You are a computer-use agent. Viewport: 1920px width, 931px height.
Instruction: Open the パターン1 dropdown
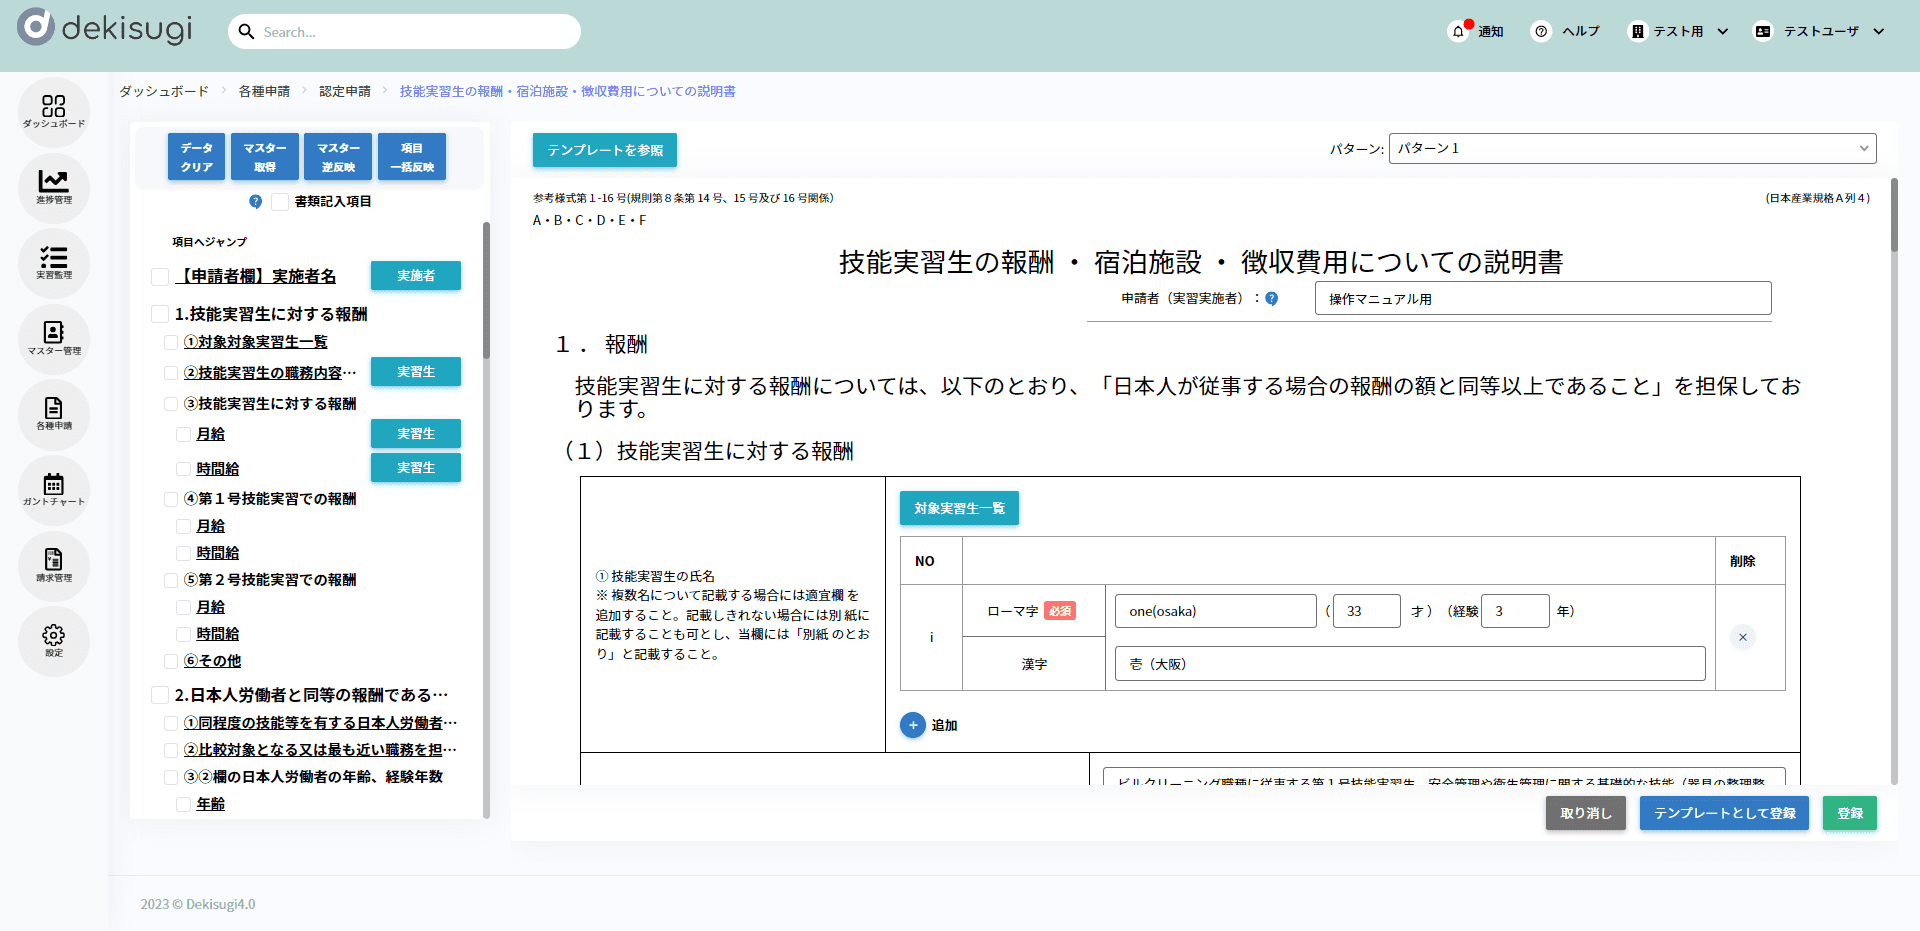click(1631, 148)
